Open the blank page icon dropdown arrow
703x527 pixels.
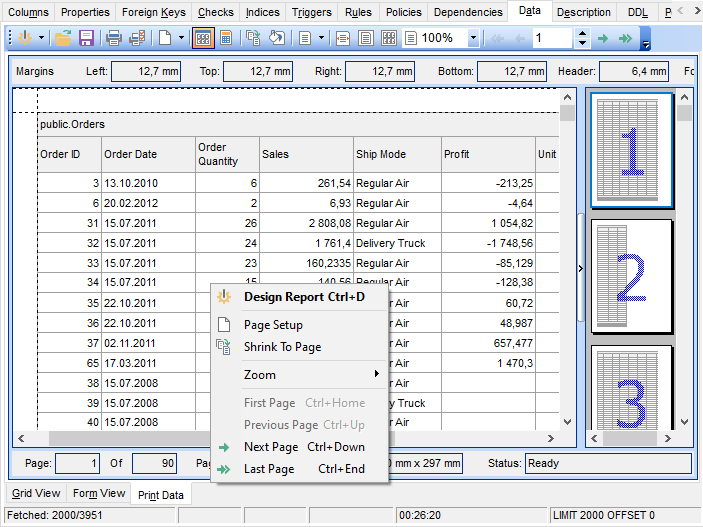(x=181, y=38)
